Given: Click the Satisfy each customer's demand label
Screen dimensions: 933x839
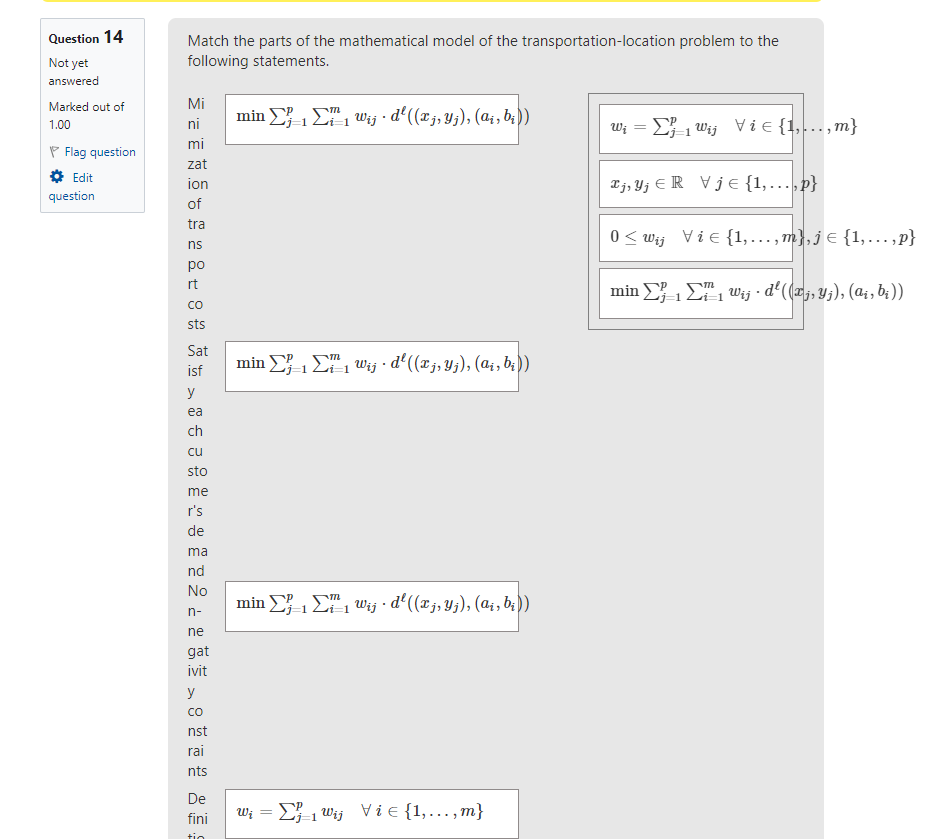Looking at the screenshot, I should click(x=198, y=461).
